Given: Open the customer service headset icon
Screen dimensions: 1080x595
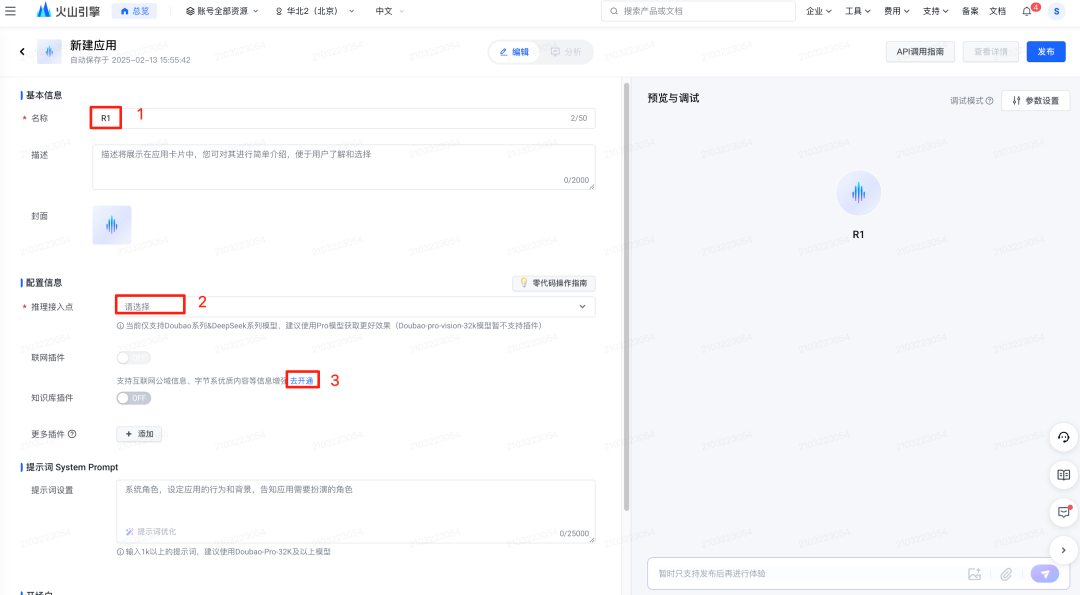Looking at the screenshot, I should pos(1063,437).
